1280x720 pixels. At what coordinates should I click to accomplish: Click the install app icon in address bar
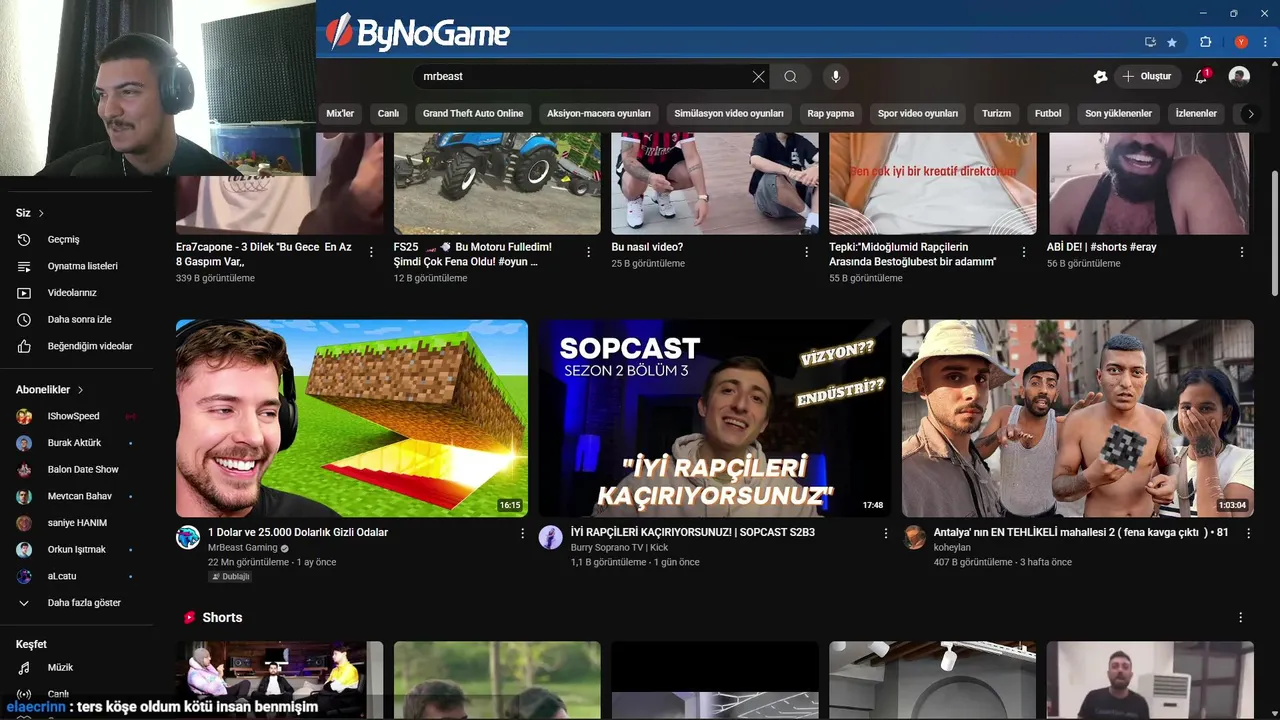coord(1150,42)
